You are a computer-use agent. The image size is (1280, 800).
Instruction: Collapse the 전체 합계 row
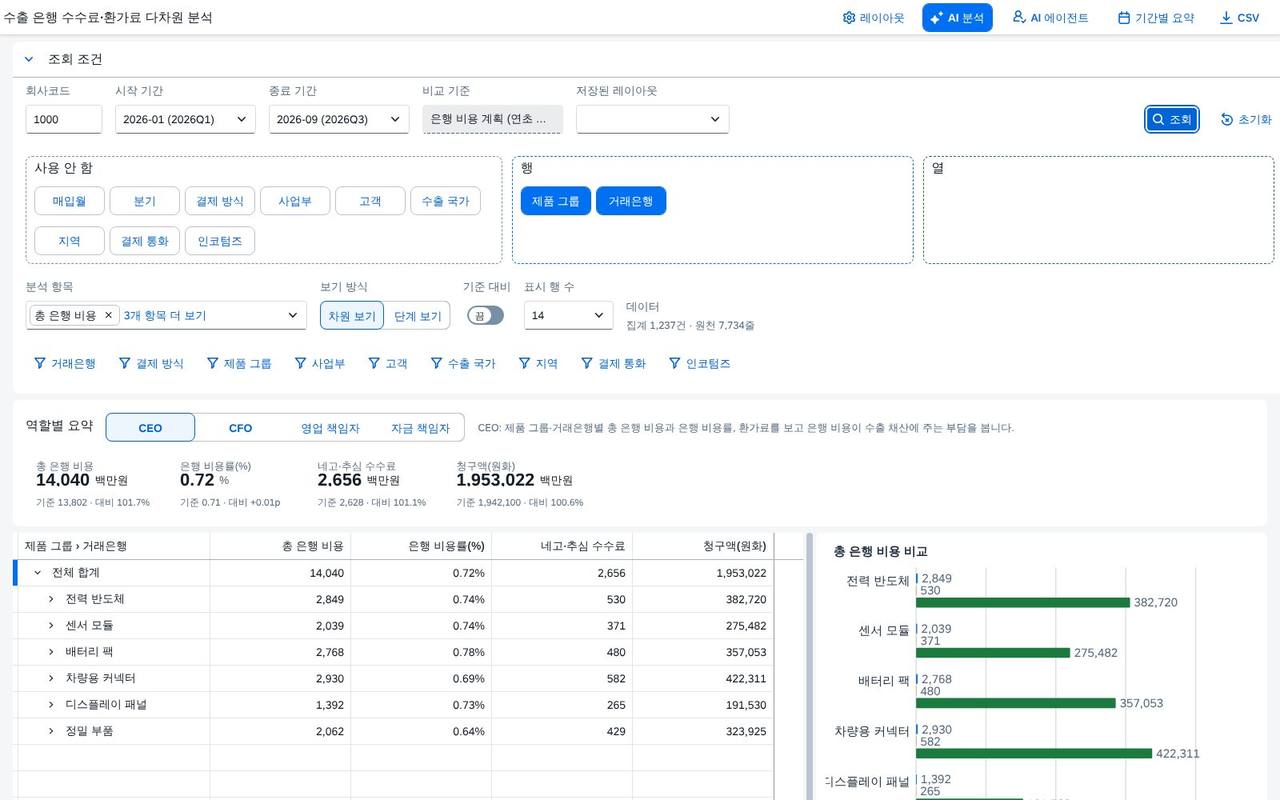[x=37, y=573]
